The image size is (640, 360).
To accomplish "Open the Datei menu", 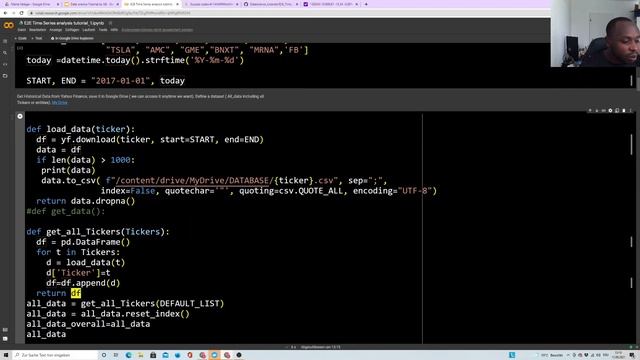I will point(21,30).
